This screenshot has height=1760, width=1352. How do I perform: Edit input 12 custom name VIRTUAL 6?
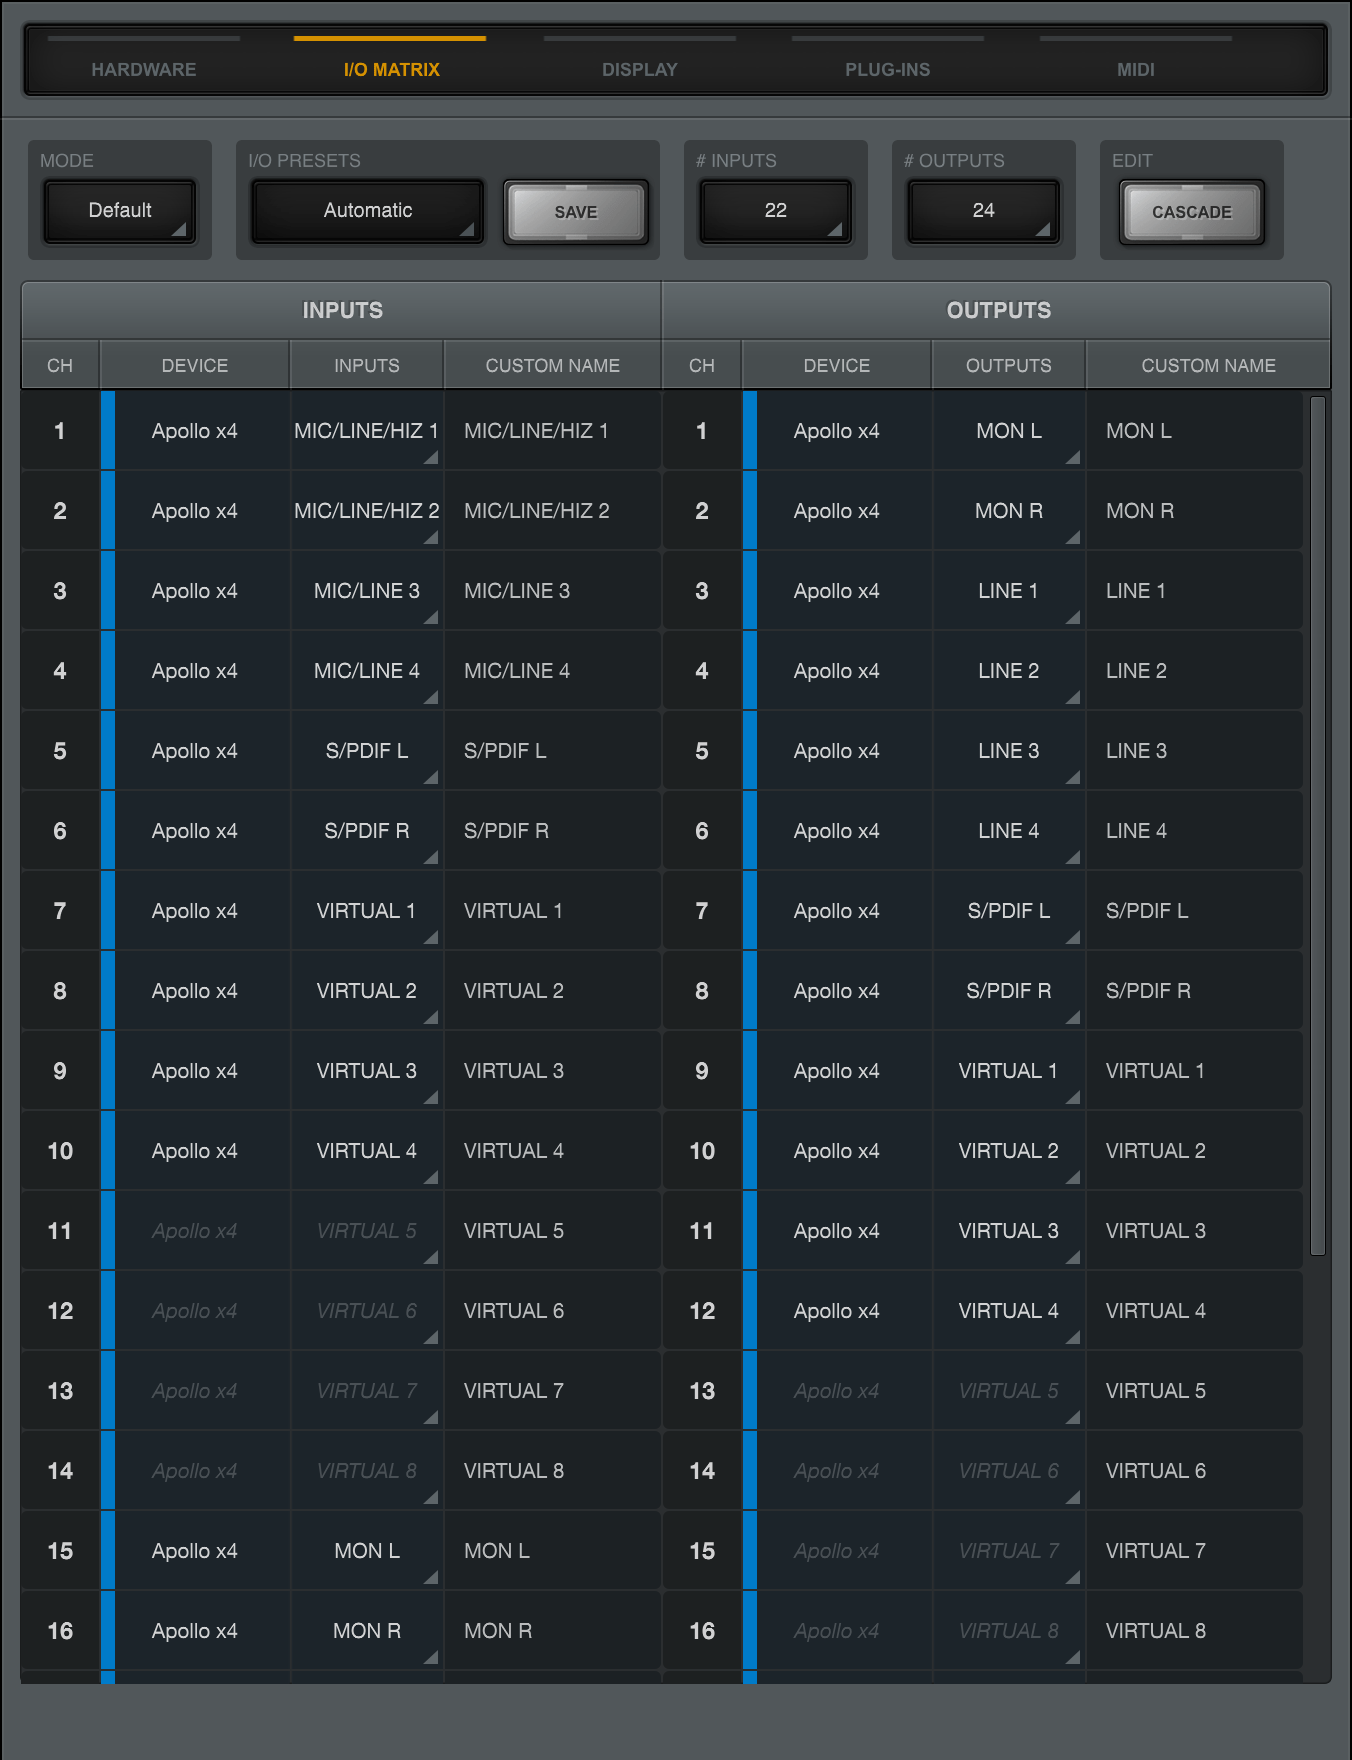pos(552,1311)
